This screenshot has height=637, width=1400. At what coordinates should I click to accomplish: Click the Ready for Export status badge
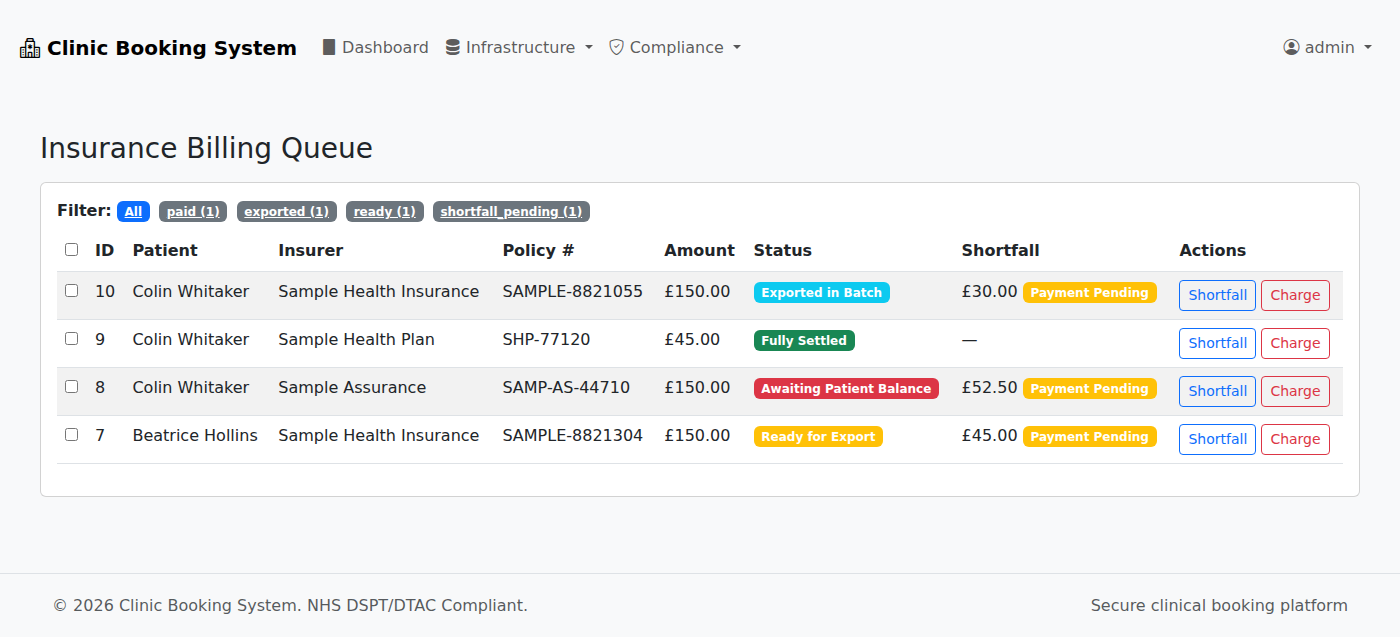(818, 437)
